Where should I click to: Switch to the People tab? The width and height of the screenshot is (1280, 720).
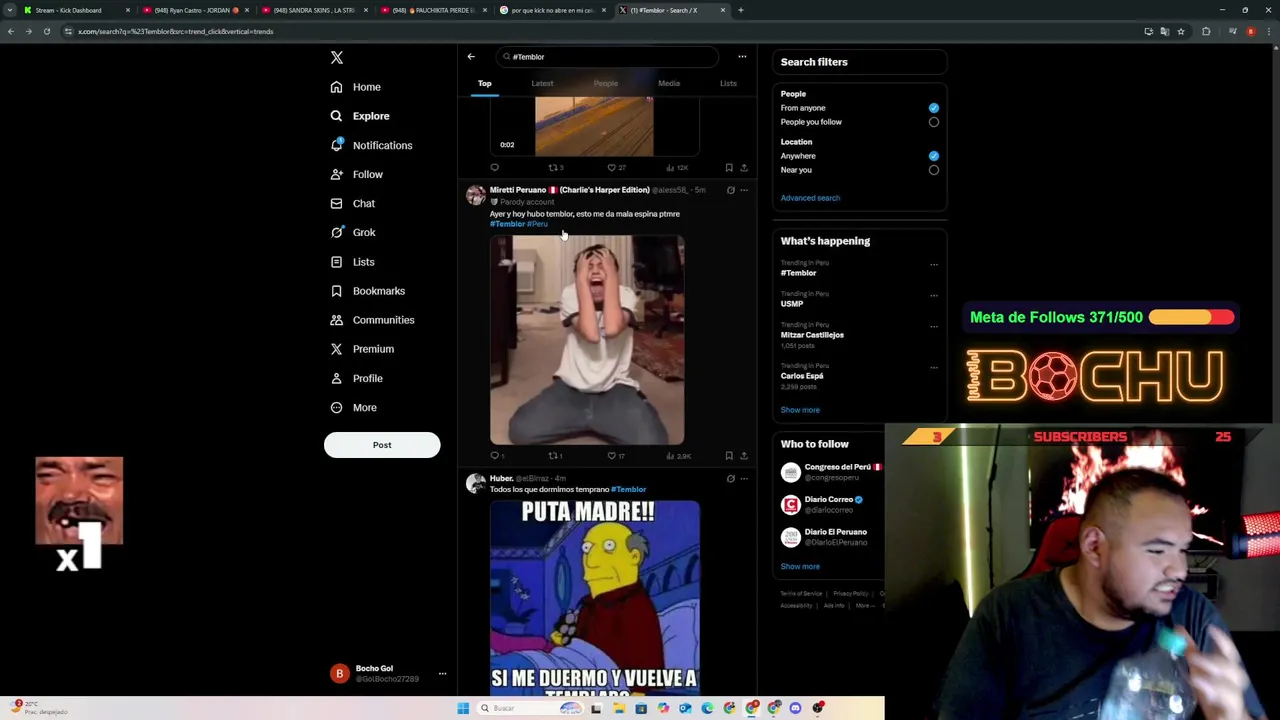606,83
